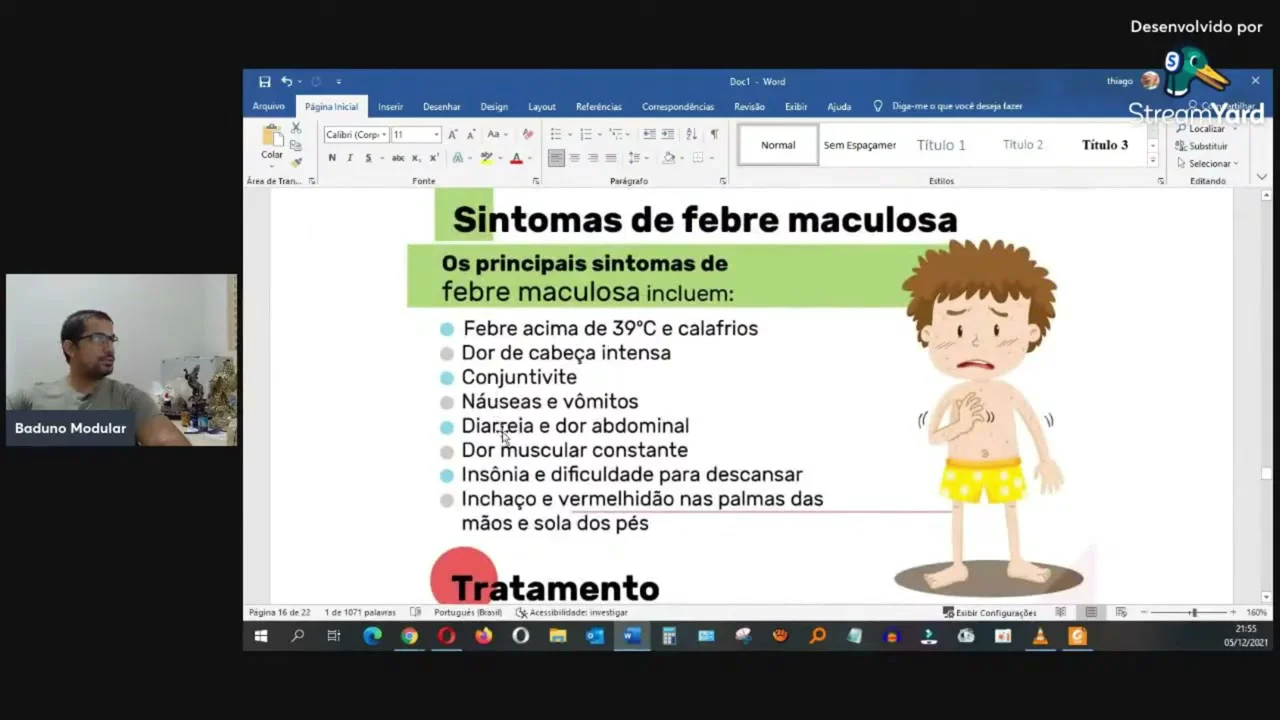Switch to the Inserir tab
This screenshot has width=1280, height=720.
(x=390, y=107)
